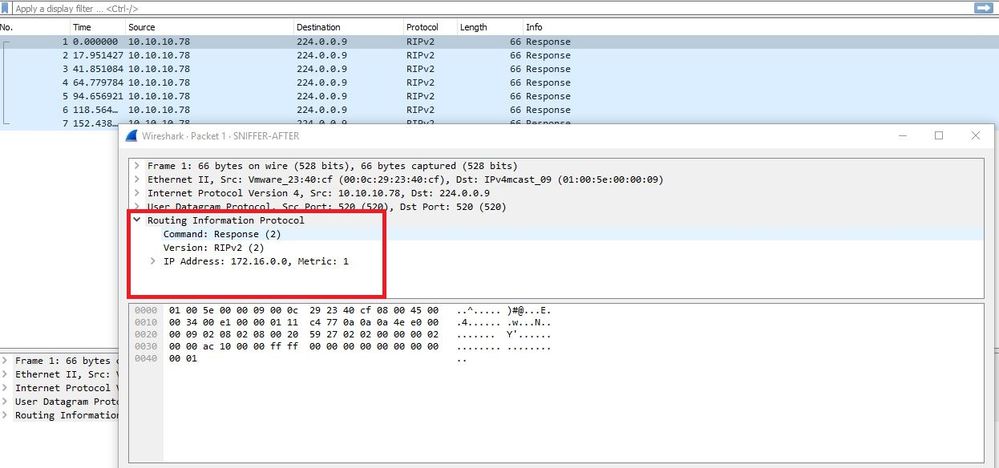Expand Routing Information in main details pane

5,415
